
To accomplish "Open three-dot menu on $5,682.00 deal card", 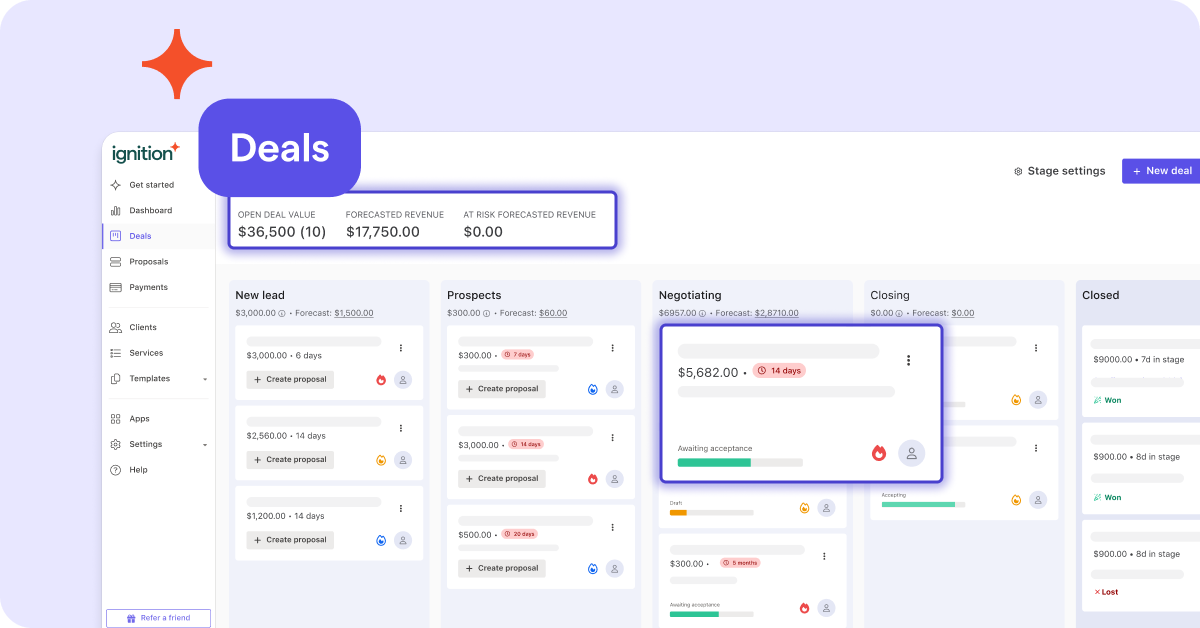I will [908, 361].
